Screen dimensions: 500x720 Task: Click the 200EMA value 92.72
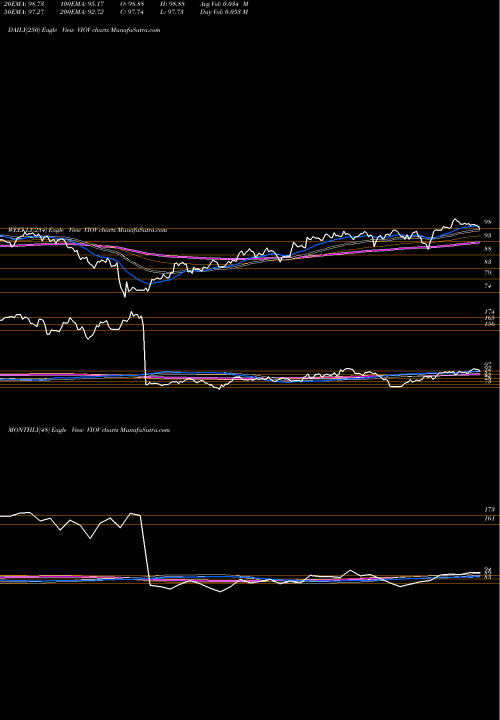coord(83,12)
